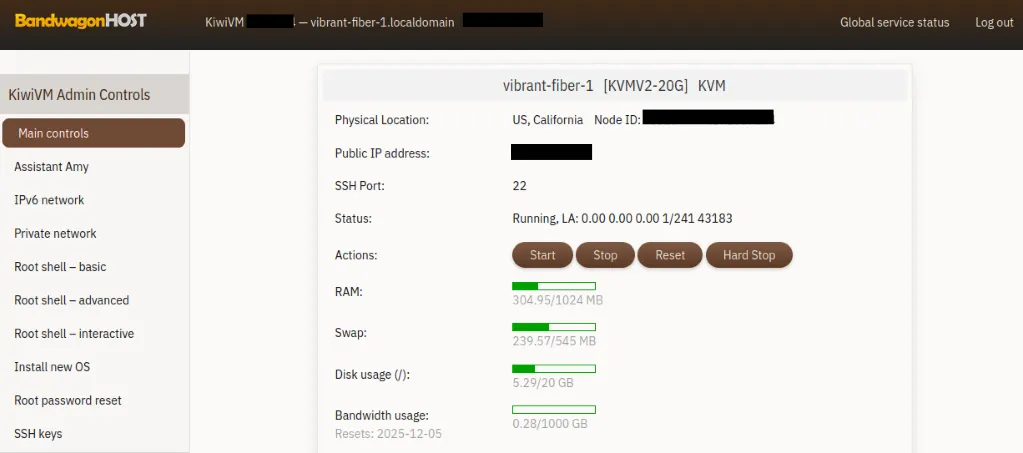Image resolution: width=1023 pixels, height=453 pixels.
Task: Open Assistant Amy section
Action: [51, 167]
